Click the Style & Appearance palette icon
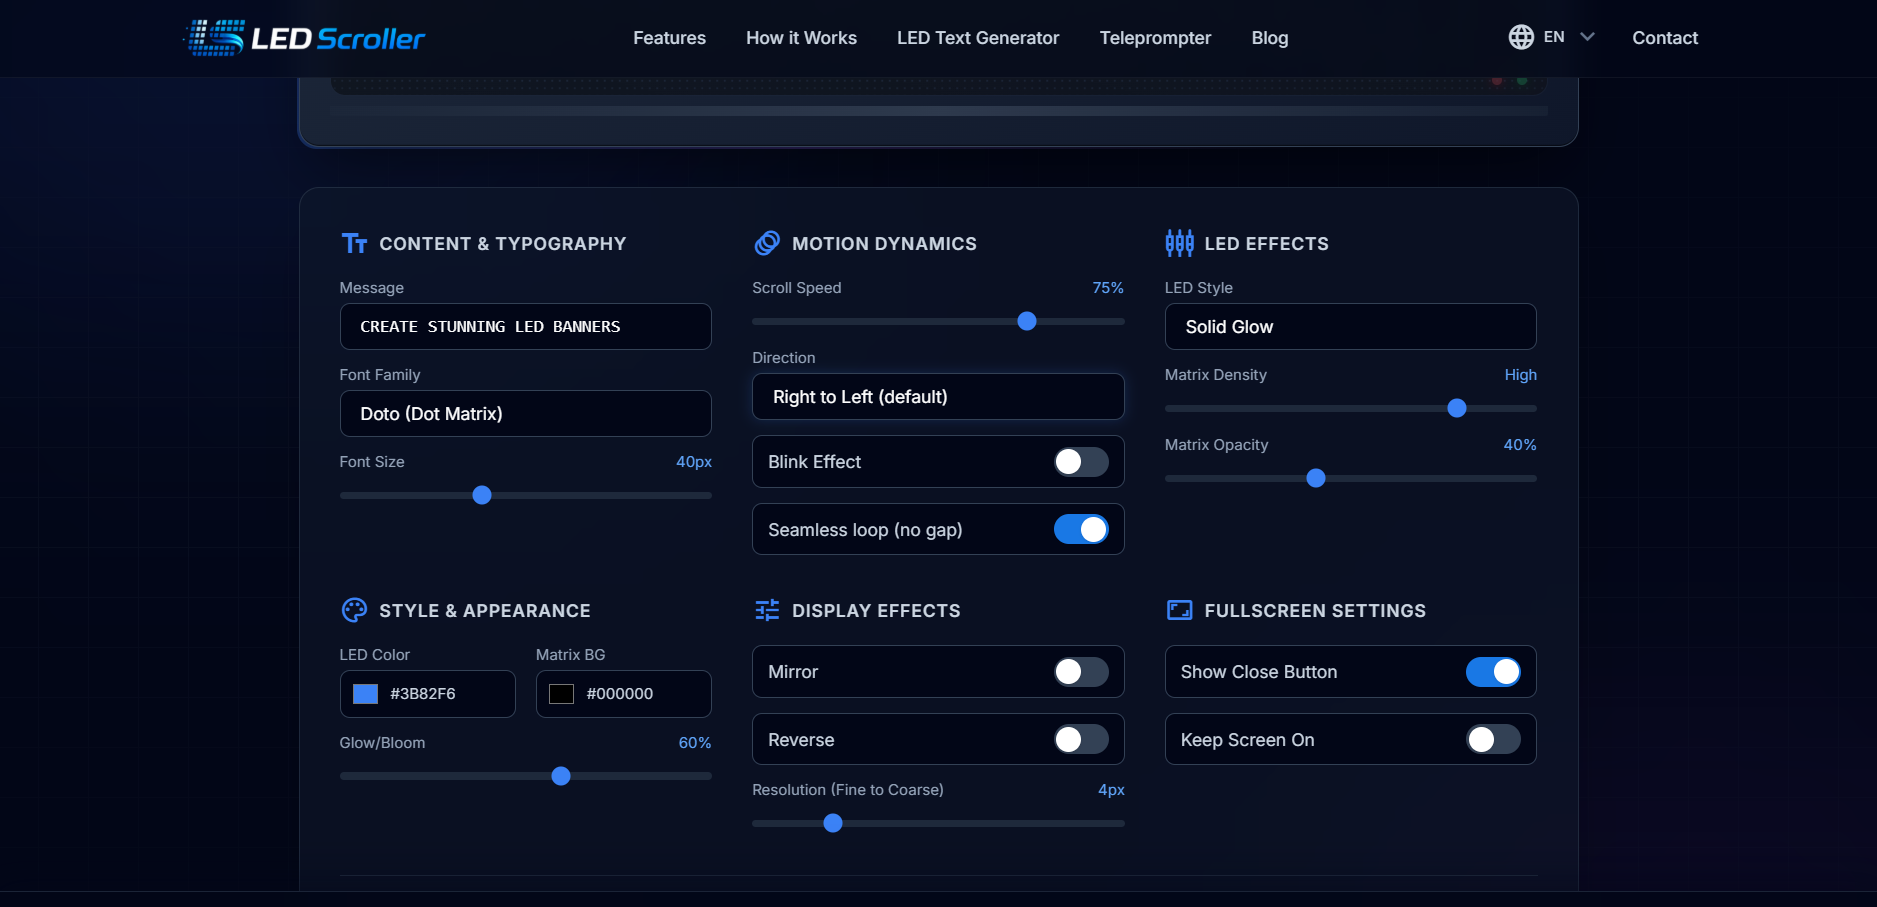The width and height of the screenshot is (1877, 907). [354, 610]
